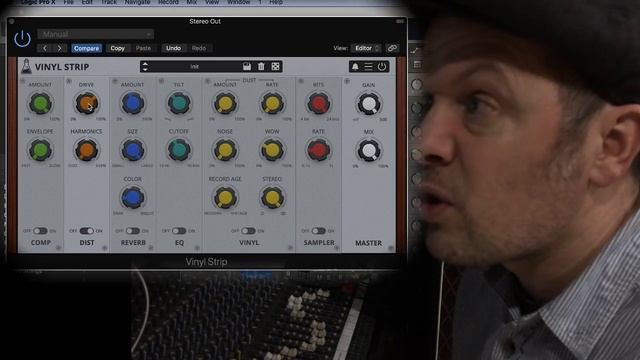Screen dimensions: 640x360
Task: Switch the EQ module on
Action: click(x=179, y=231)
